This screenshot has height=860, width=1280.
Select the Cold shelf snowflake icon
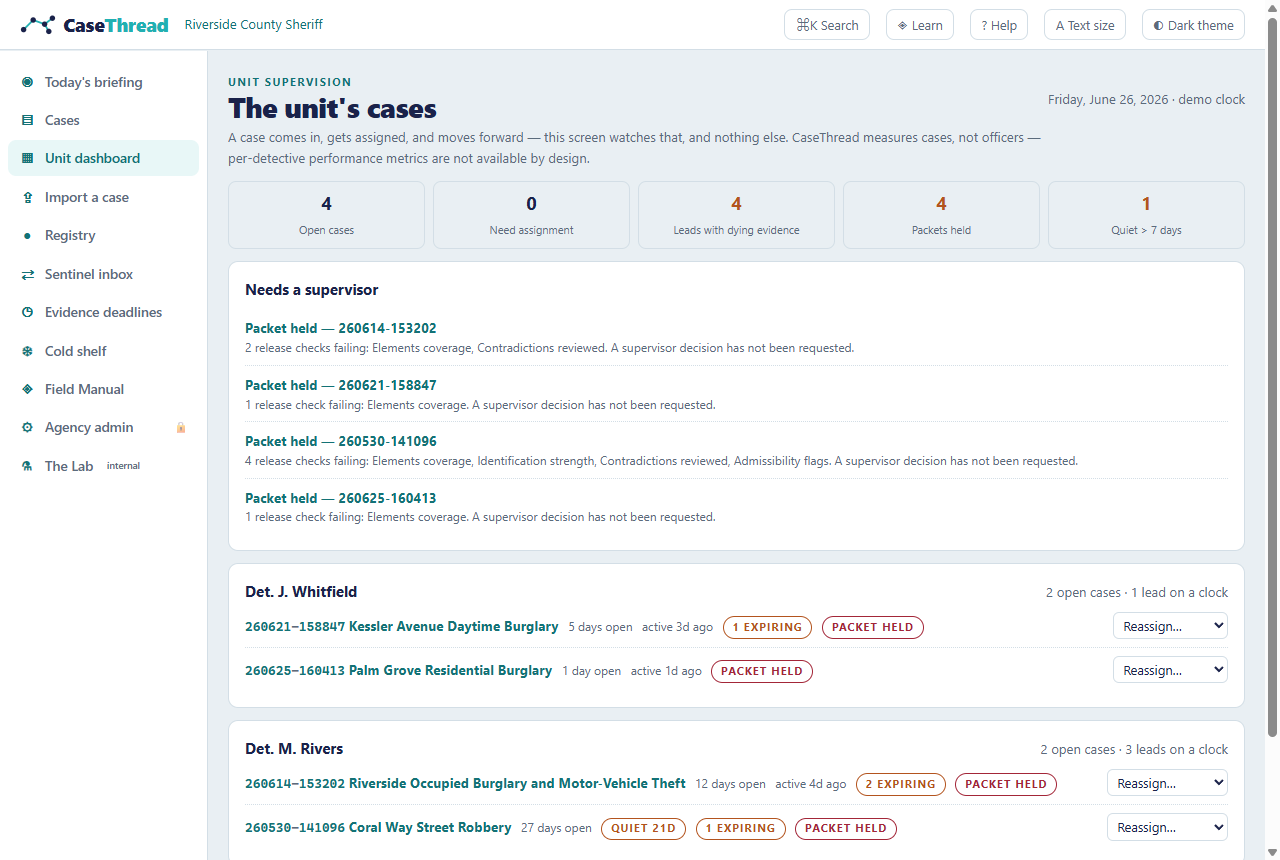tap(27, 351)
